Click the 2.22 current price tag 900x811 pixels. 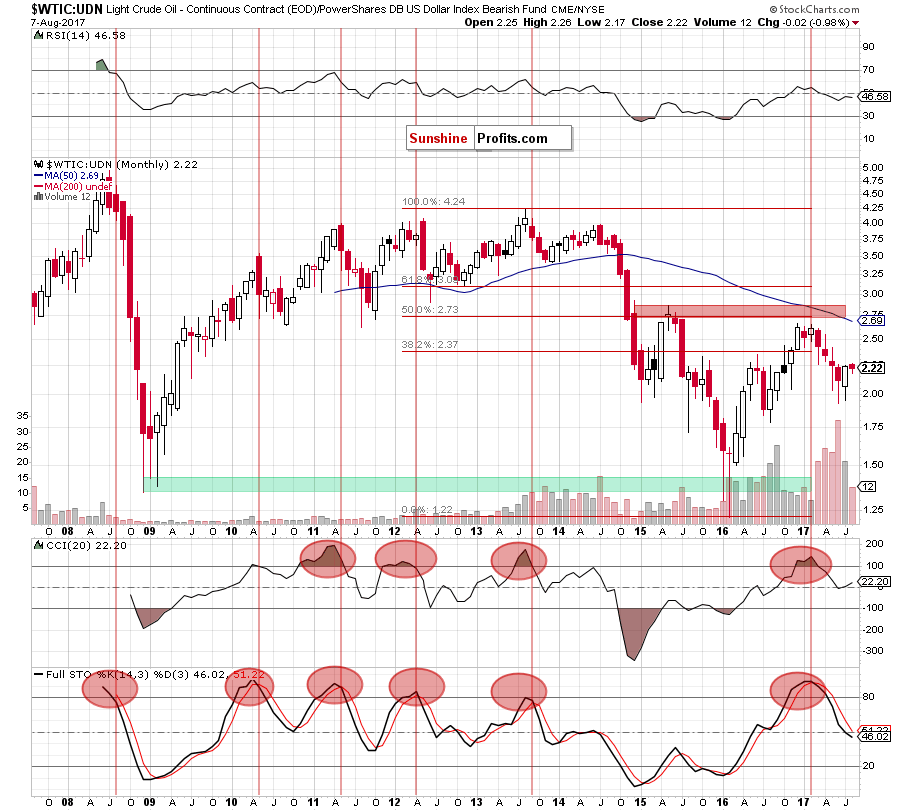pyautogui.click(x=872, y=368)
